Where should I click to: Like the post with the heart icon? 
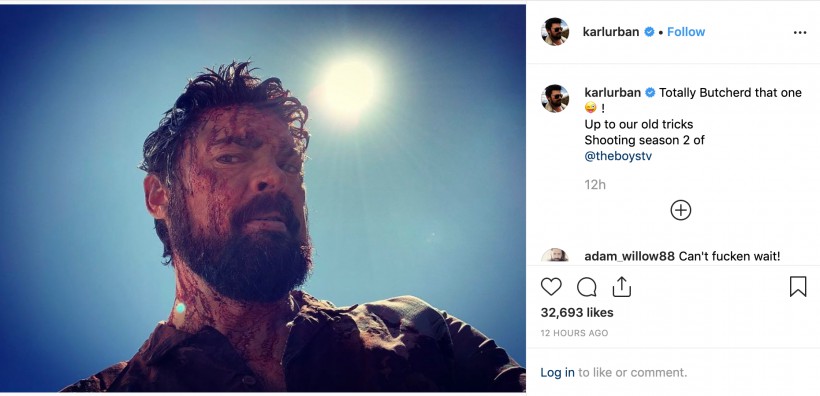[x=551, y=287]
